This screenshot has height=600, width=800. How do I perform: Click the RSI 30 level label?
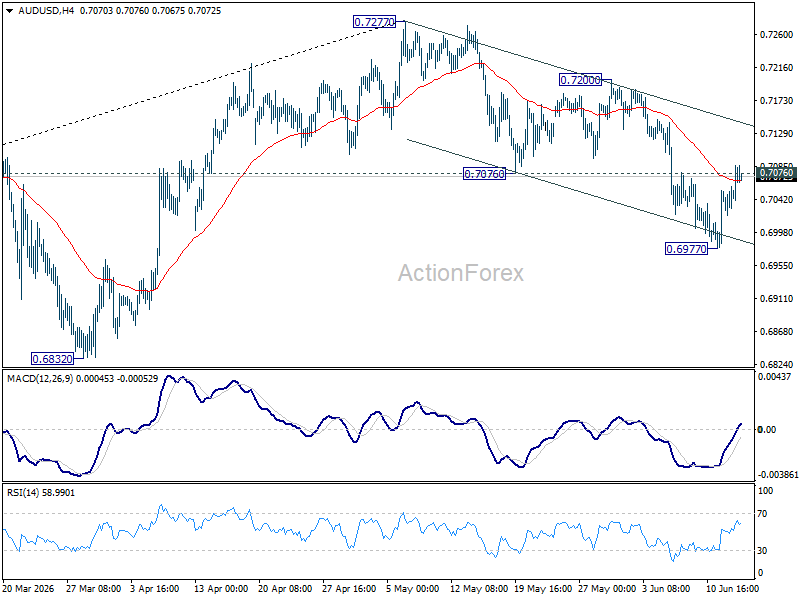point(762,551)
